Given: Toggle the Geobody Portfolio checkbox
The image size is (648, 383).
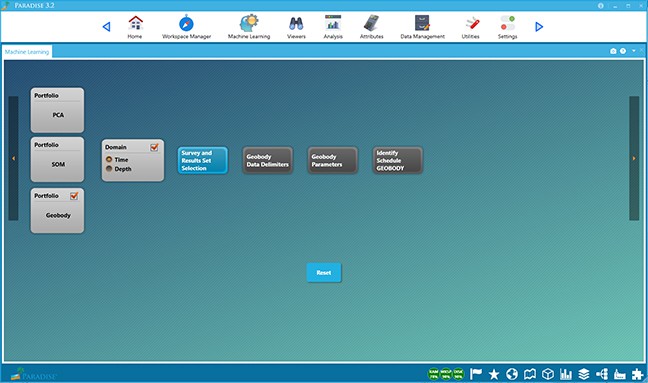Looking at the screenshot, I should 74,196.
